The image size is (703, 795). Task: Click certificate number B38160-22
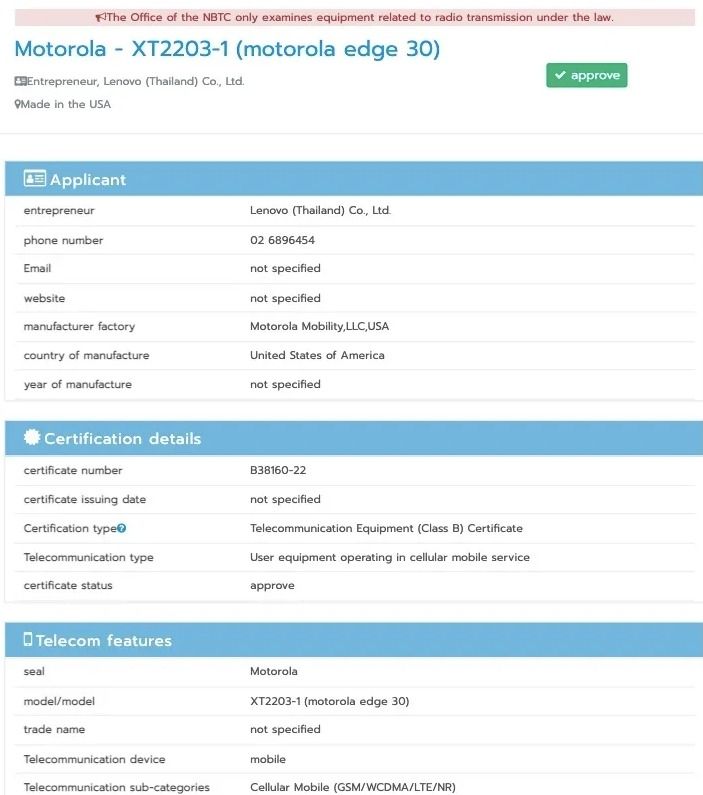click(x=278, y=471)
